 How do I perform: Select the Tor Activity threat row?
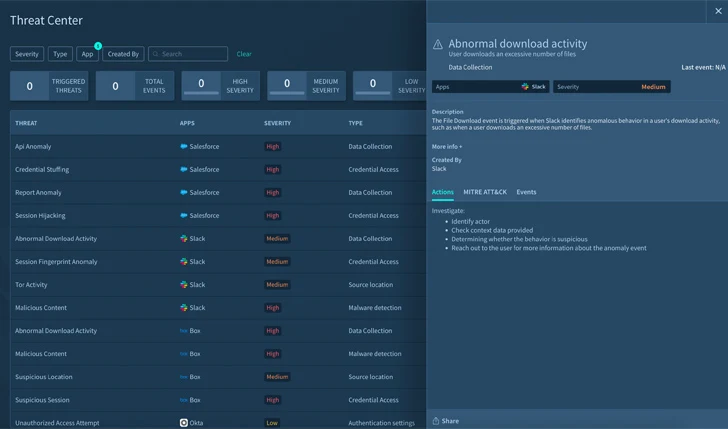tap(218, 285)
